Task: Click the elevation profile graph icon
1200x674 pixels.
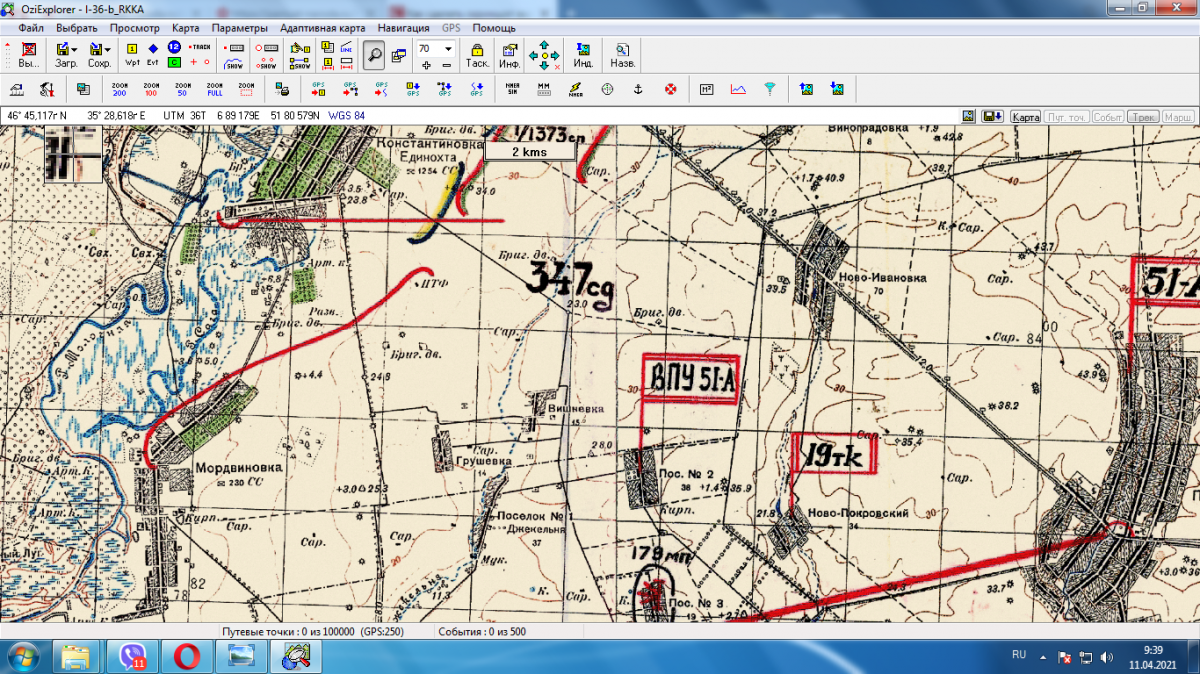Action: point(738,89)
